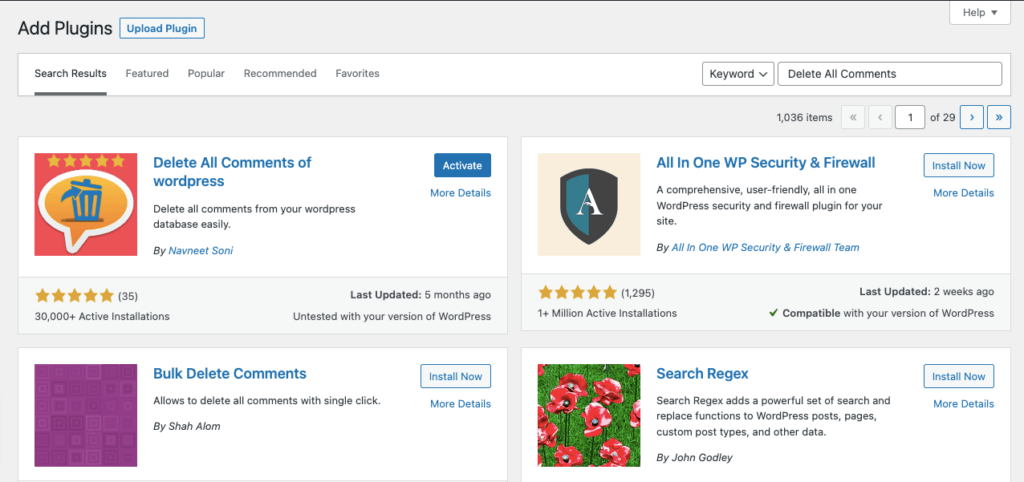Click 'Last Updated: 2 weeks ago' text
Screen dimensions: 1024x482
[x=927, y=292]
